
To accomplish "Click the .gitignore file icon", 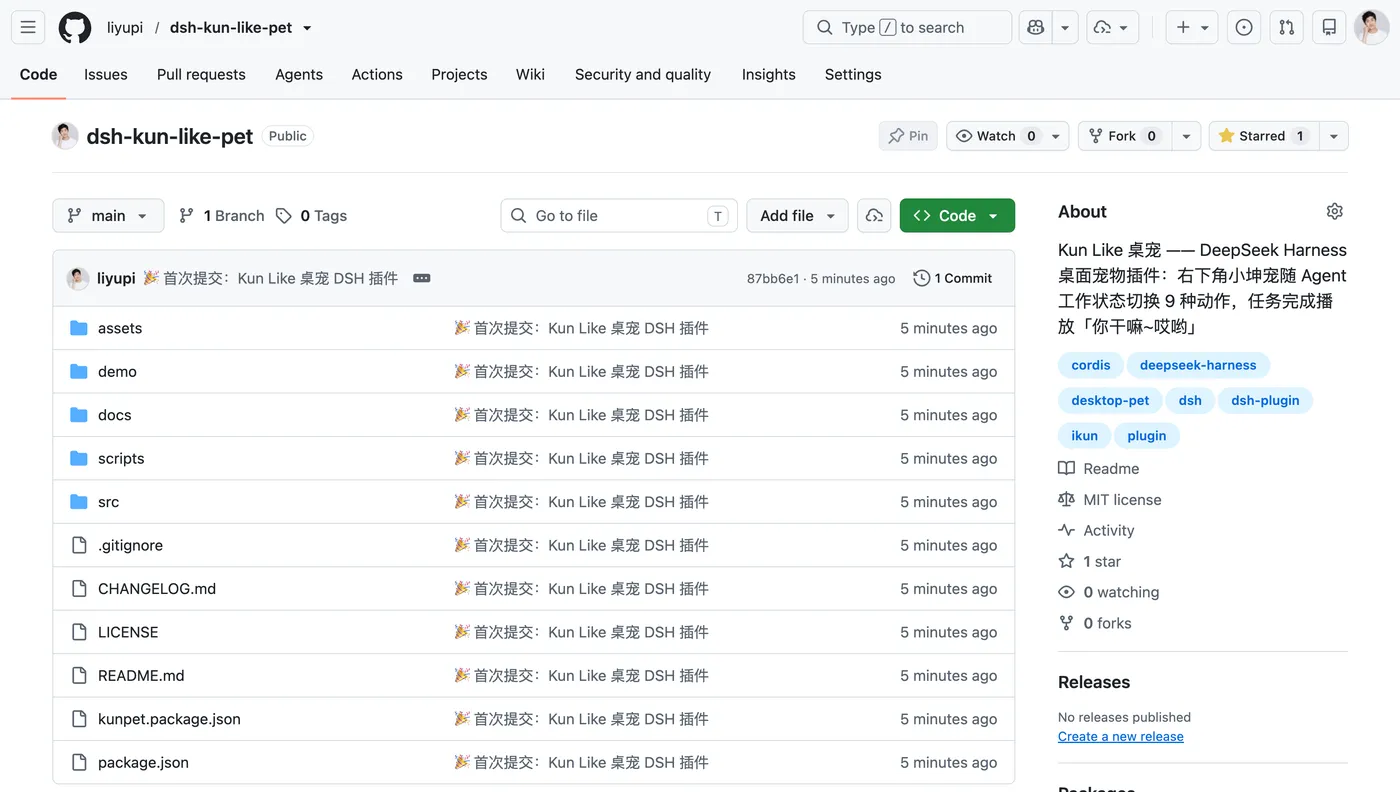I will 79,545.
